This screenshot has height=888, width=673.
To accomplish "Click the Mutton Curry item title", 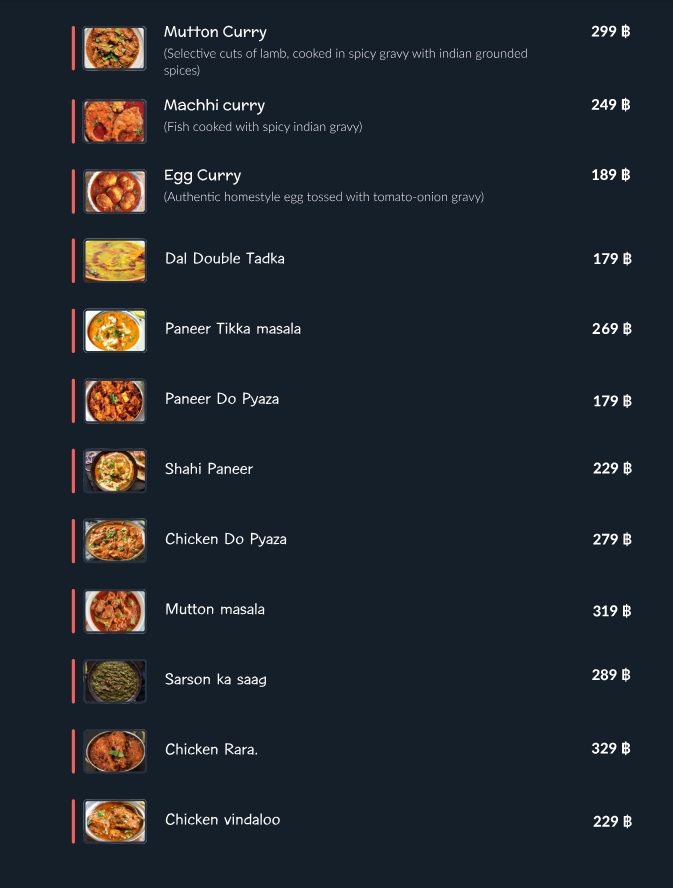I will pyautogui.click(x=215, y=32).
